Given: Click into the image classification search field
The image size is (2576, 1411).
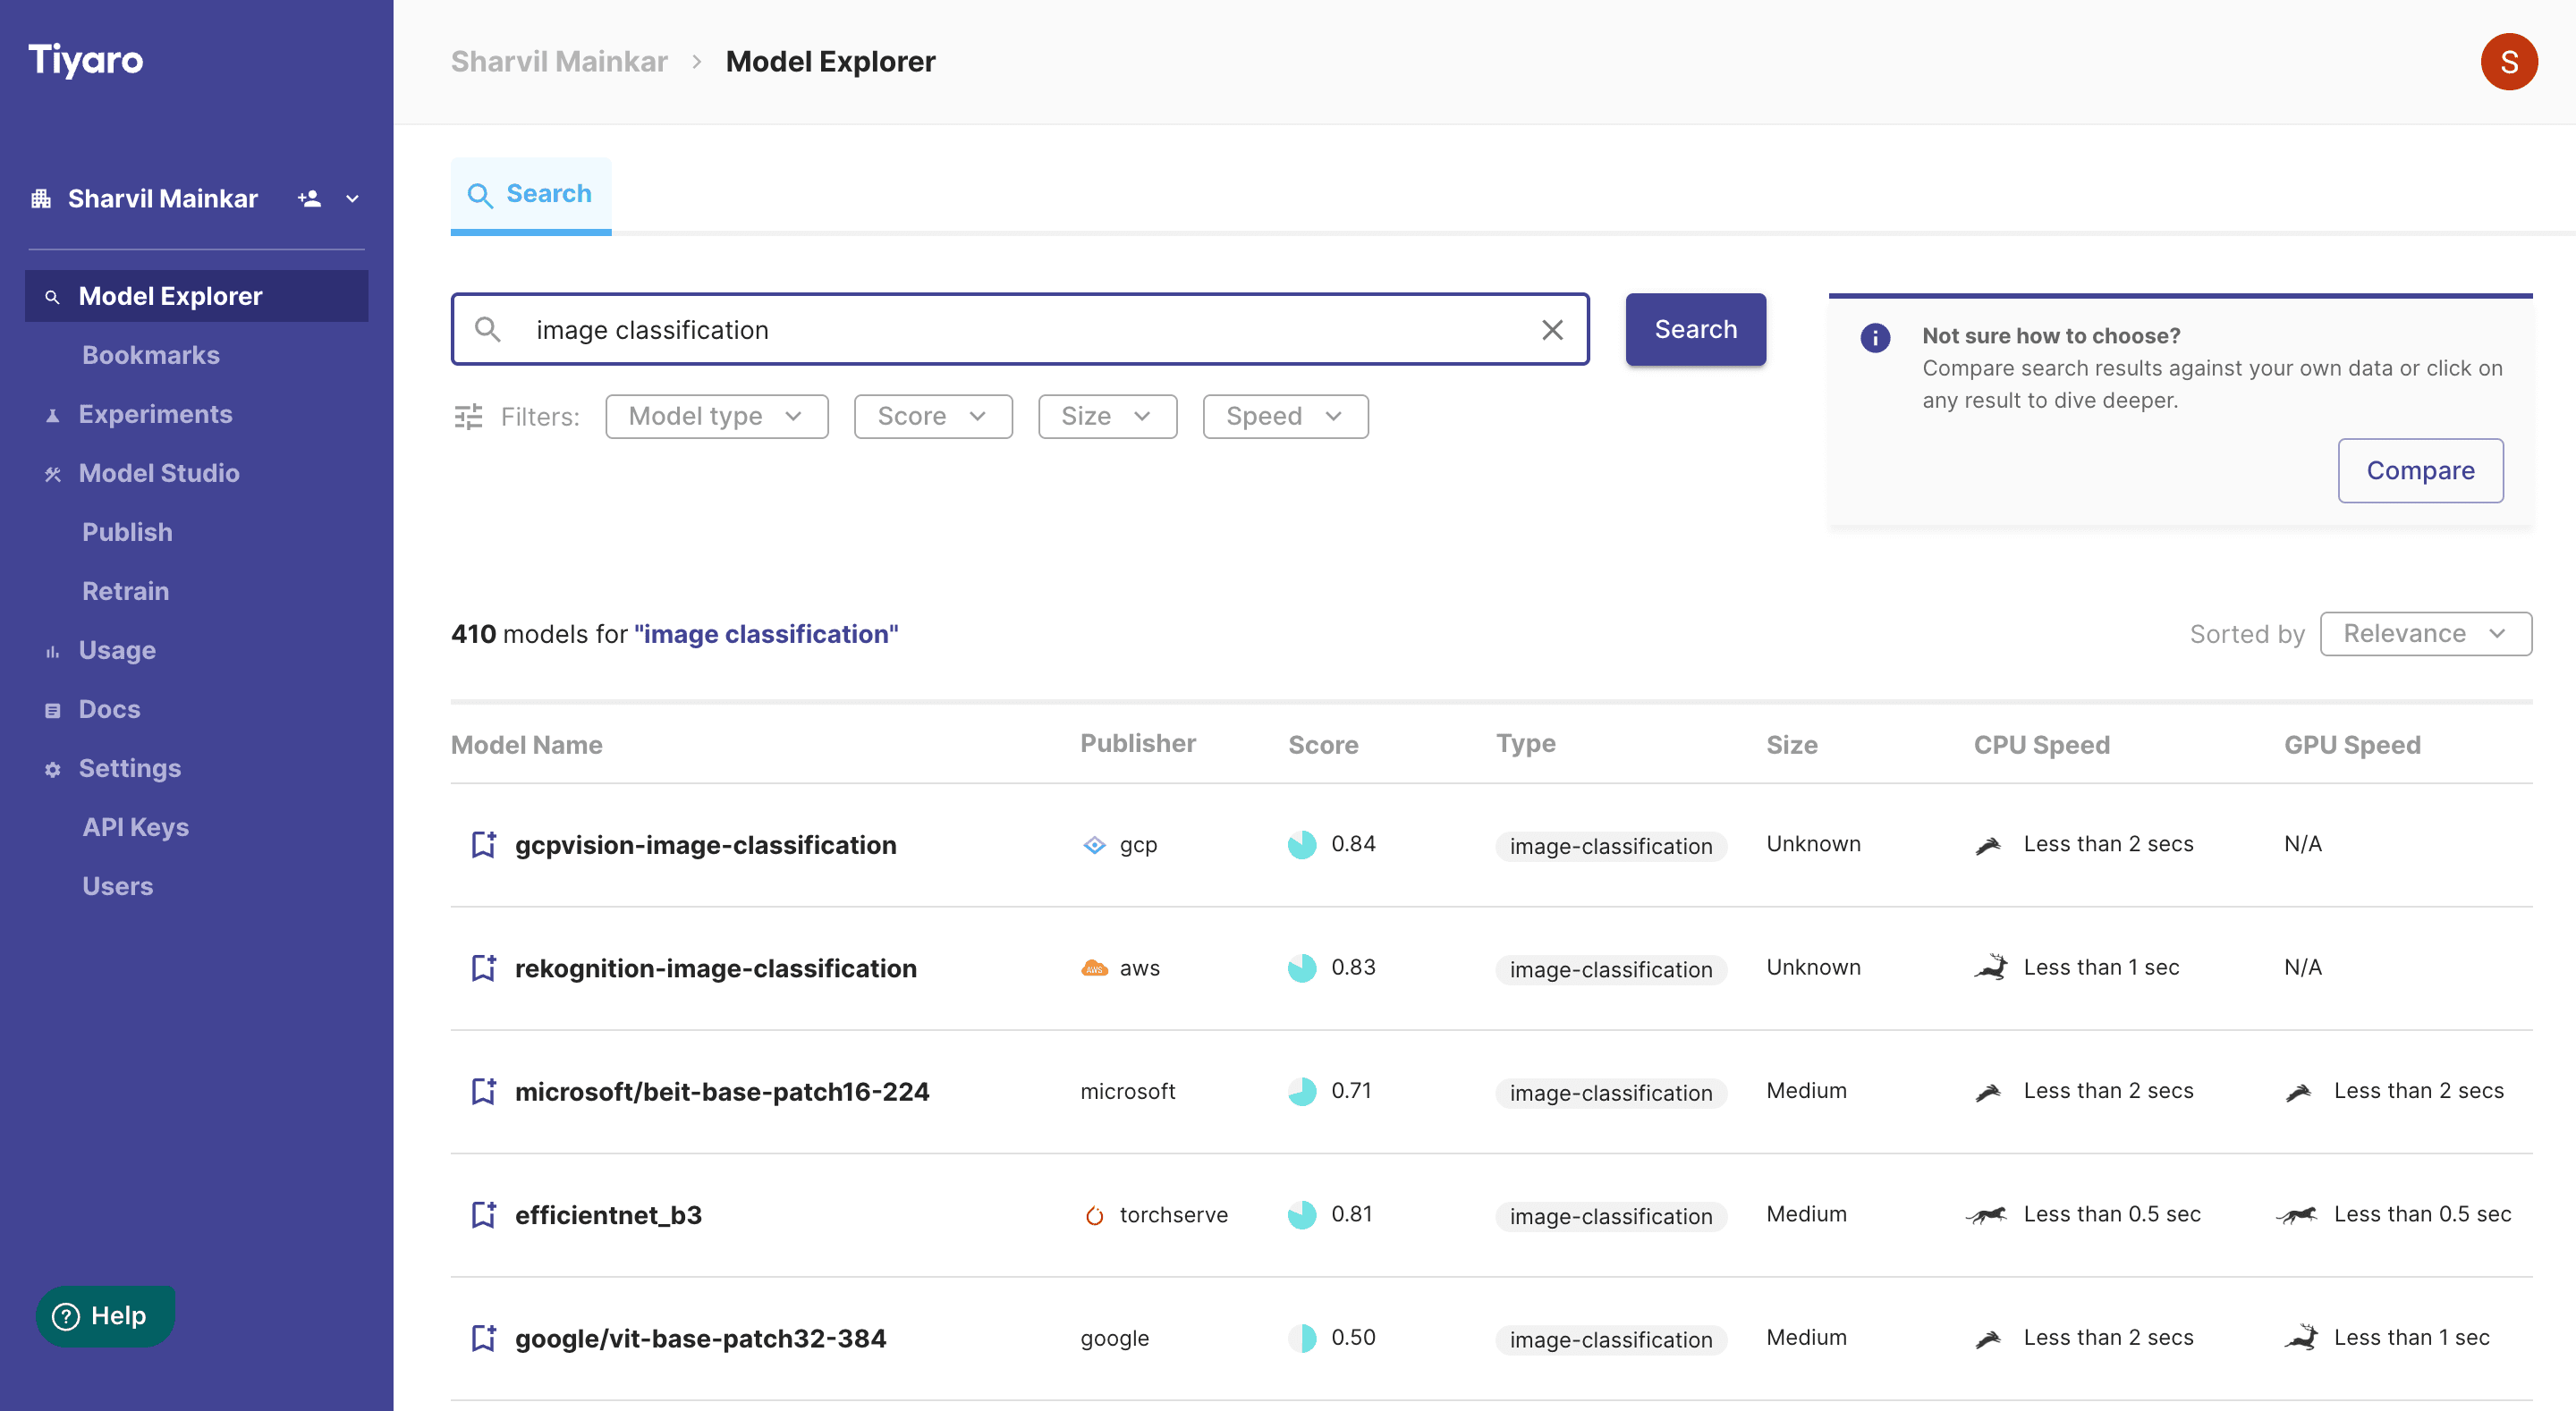Looking at the screenshot, I should click(x=1020, y=329).
